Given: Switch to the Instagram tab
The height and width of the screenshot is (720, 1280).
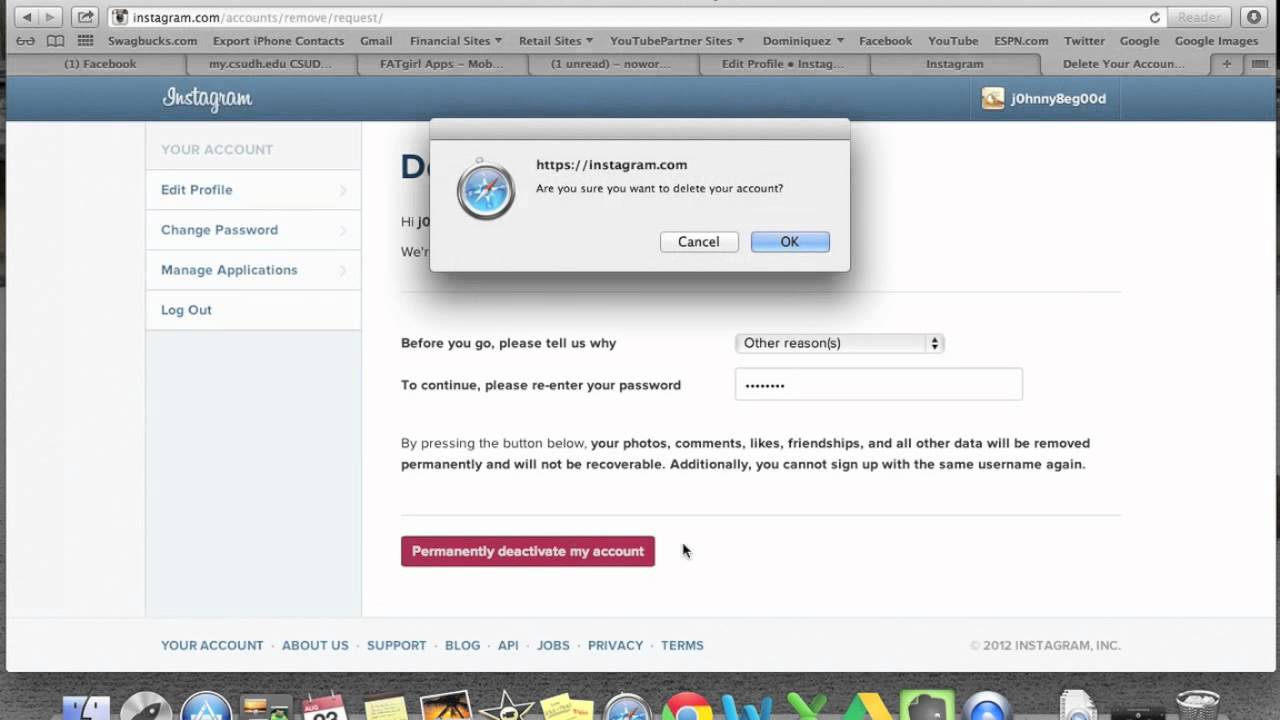Looking at the screenshot, I should tap(954, 64).
